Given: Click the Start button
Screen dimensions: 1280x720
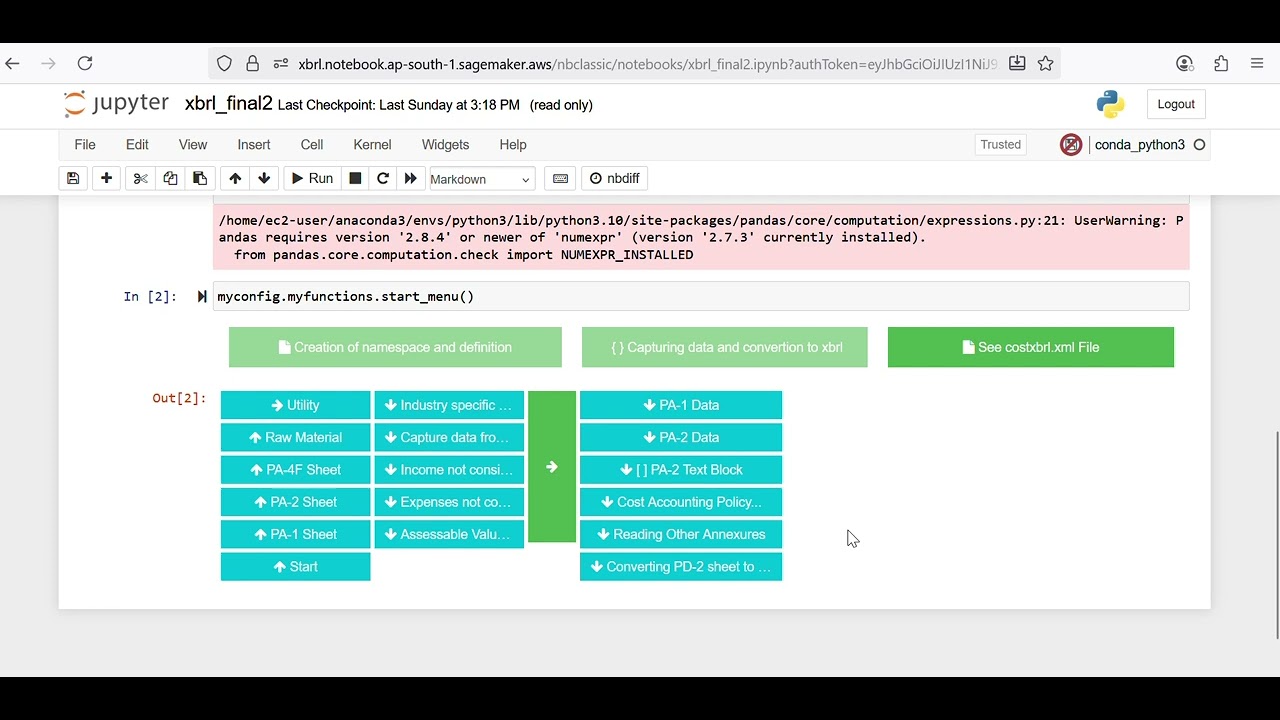Looking at the screenshot, I should coord(295,567).
